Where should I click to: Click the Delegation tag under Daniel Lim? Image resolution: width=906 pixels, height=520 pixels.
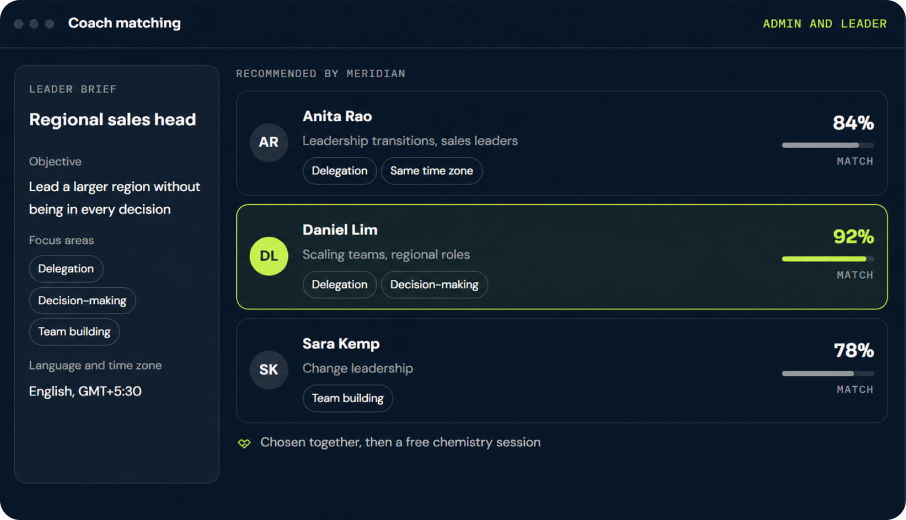(340, 285)
